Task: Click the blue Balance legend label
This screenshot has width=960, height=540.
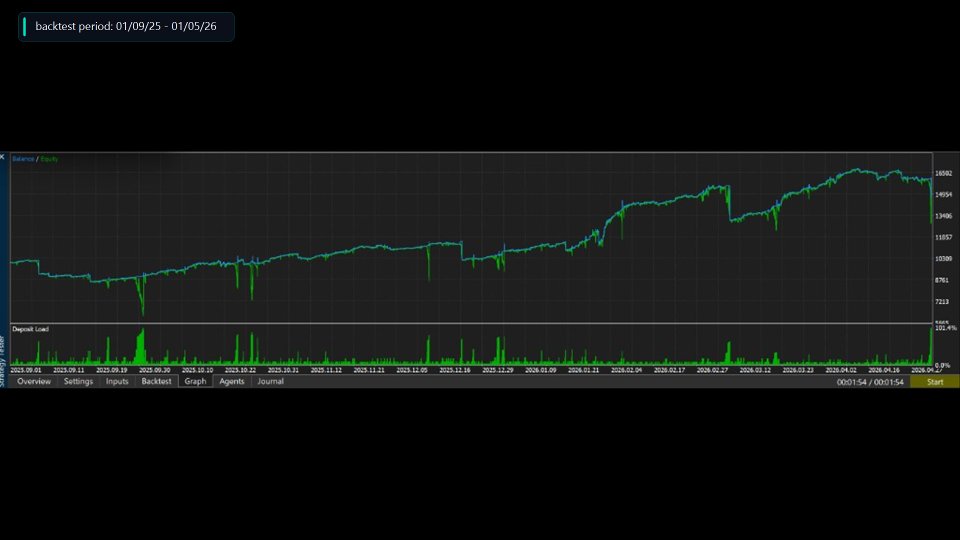Action: 23,159
